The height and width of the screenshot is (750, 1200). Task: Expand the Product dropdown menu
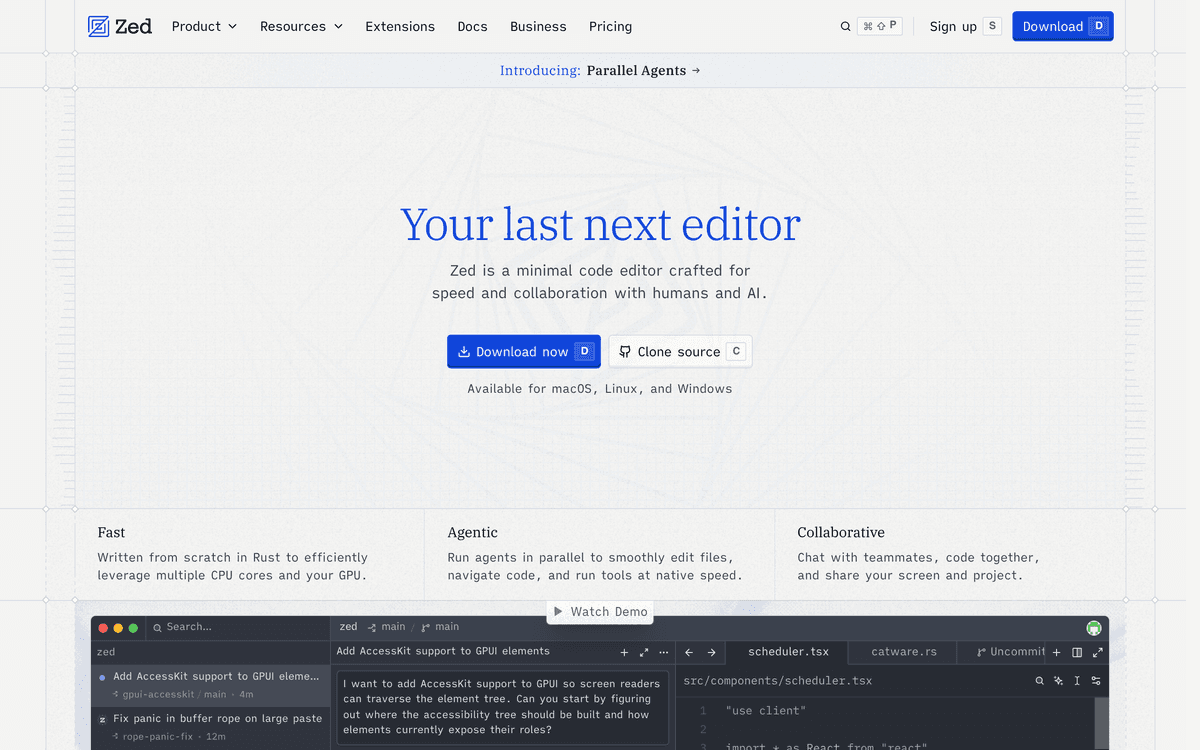click(204, 26)
